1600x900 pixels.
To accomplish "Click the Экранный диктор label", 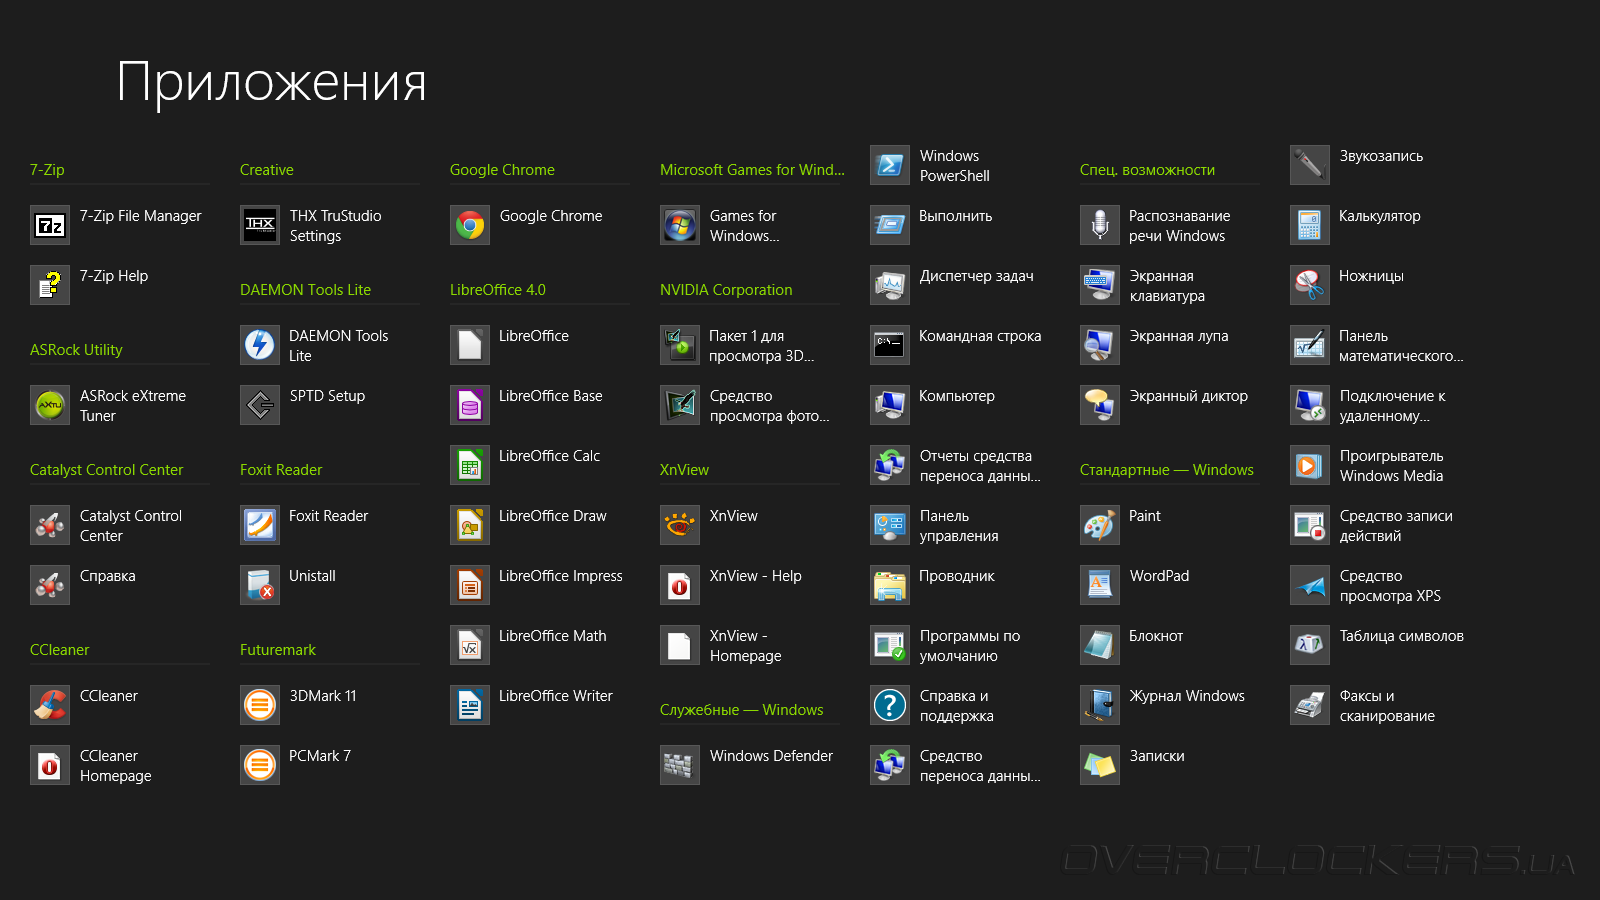I will [1189, 396].
